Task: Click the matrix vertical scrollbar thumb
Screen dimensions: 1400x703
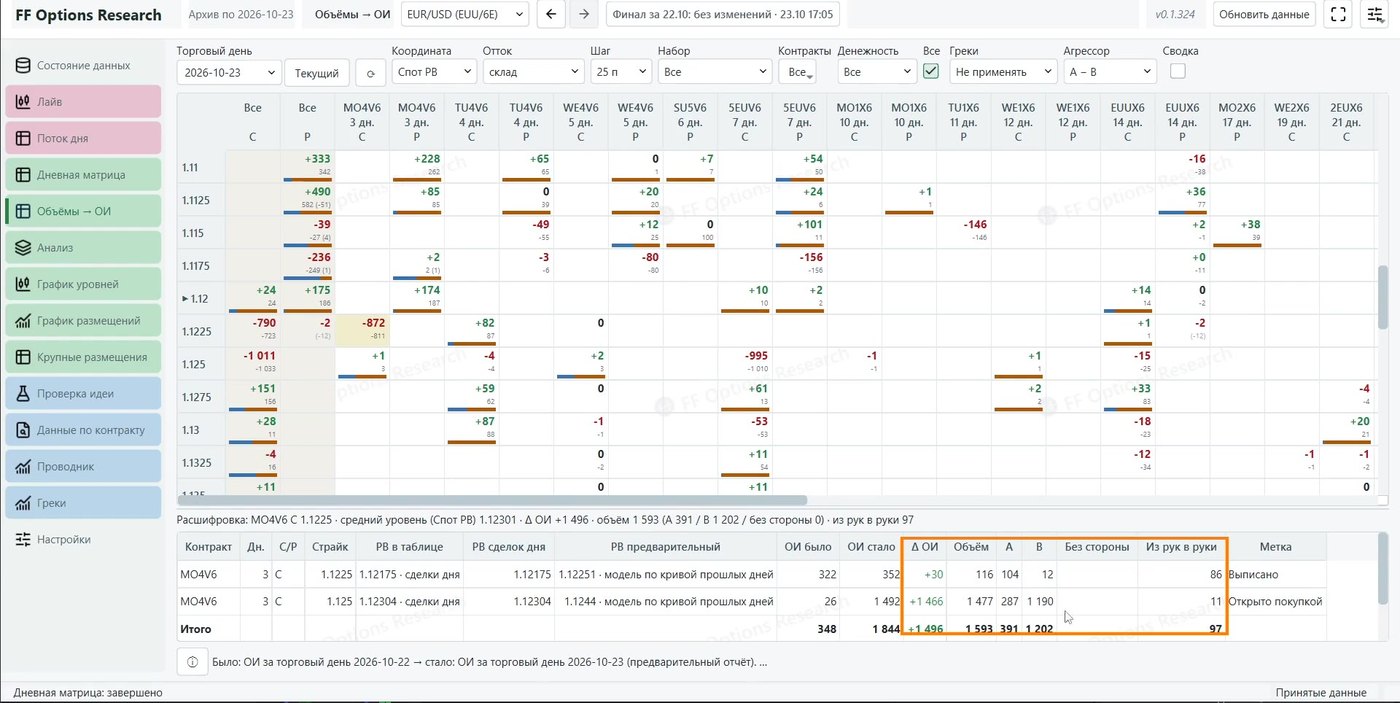Action: (x=1383, y=296)
